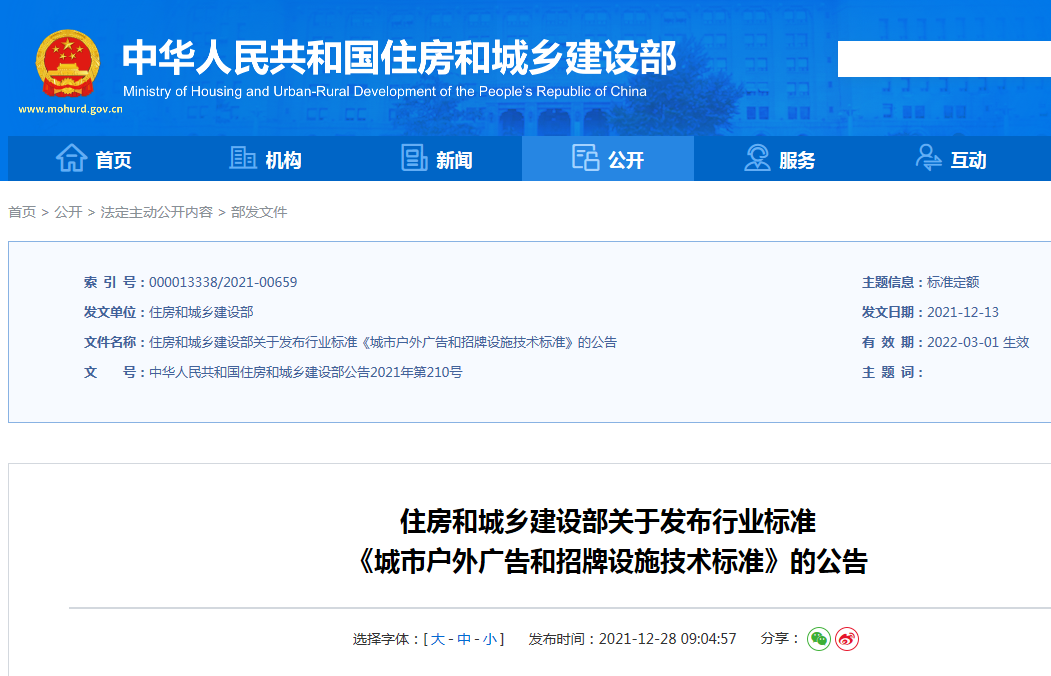The height and width of the screenshot is (676, 1051).
Task: Open the 服务 navigation tab
Action: click(x=780, y=159)
